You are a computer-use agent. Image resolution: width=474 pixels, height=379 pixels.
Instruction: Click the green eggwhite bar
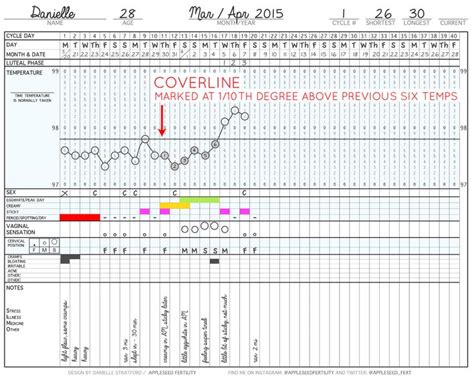(x=199, y=200)
